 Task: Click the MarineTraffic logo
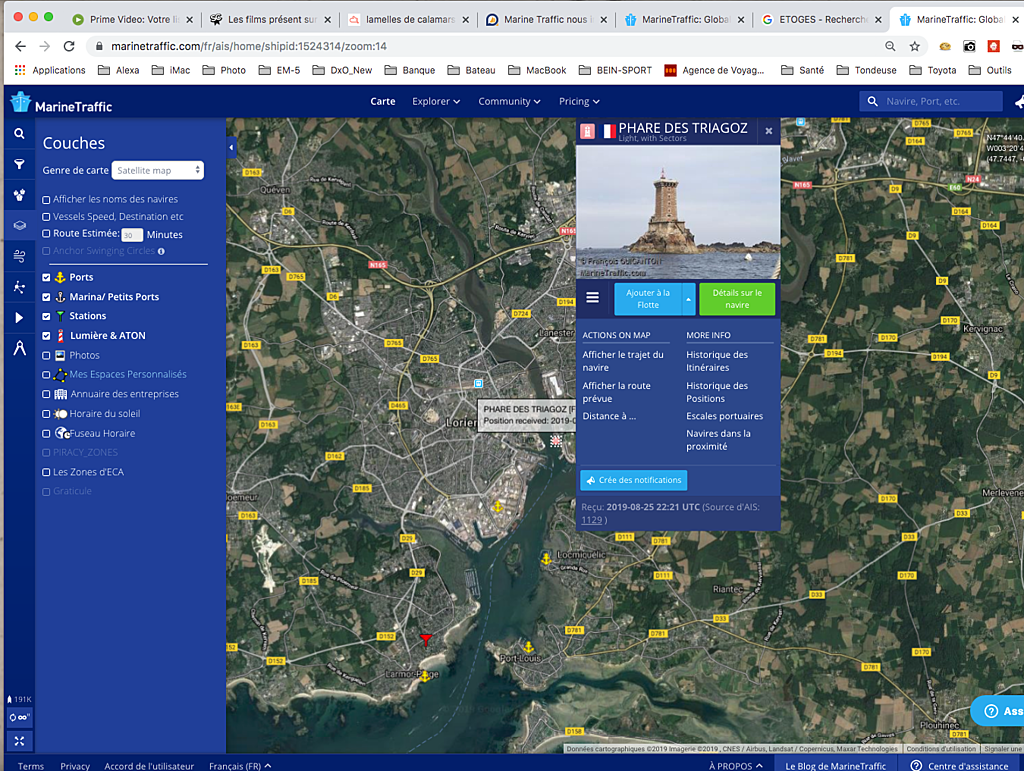click(x=61, y=103)
